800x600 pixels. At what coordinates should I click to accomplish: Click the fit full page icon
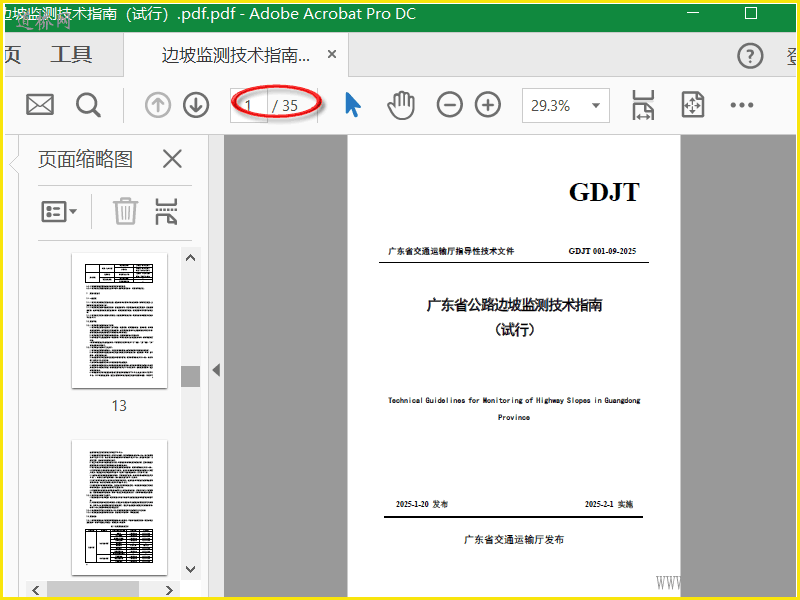[x=693, y=105]
